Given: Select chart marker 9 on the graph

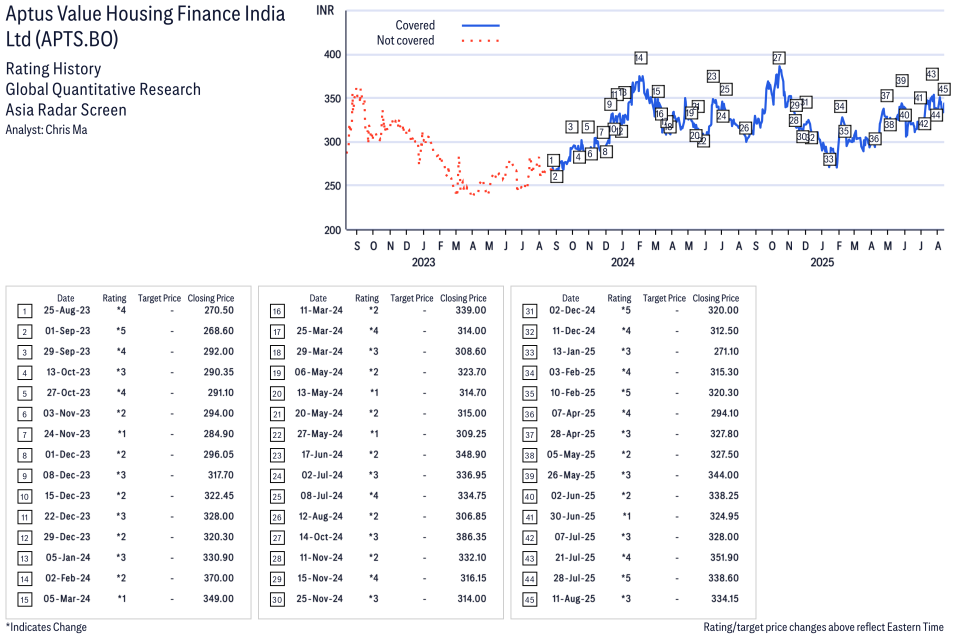Looking at the screenshot, I should [610, 104].
